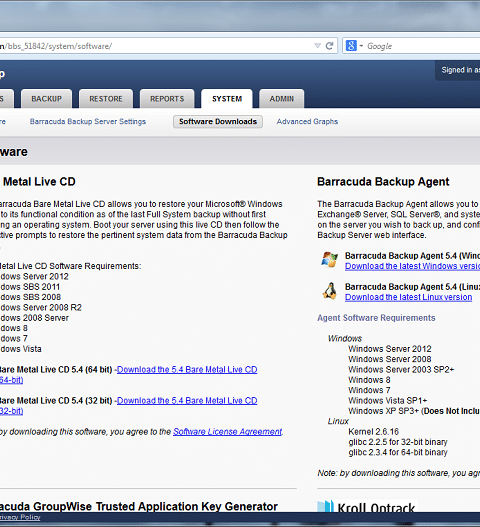
Task: Click the Google search engine icon
Action: point(351,45)
